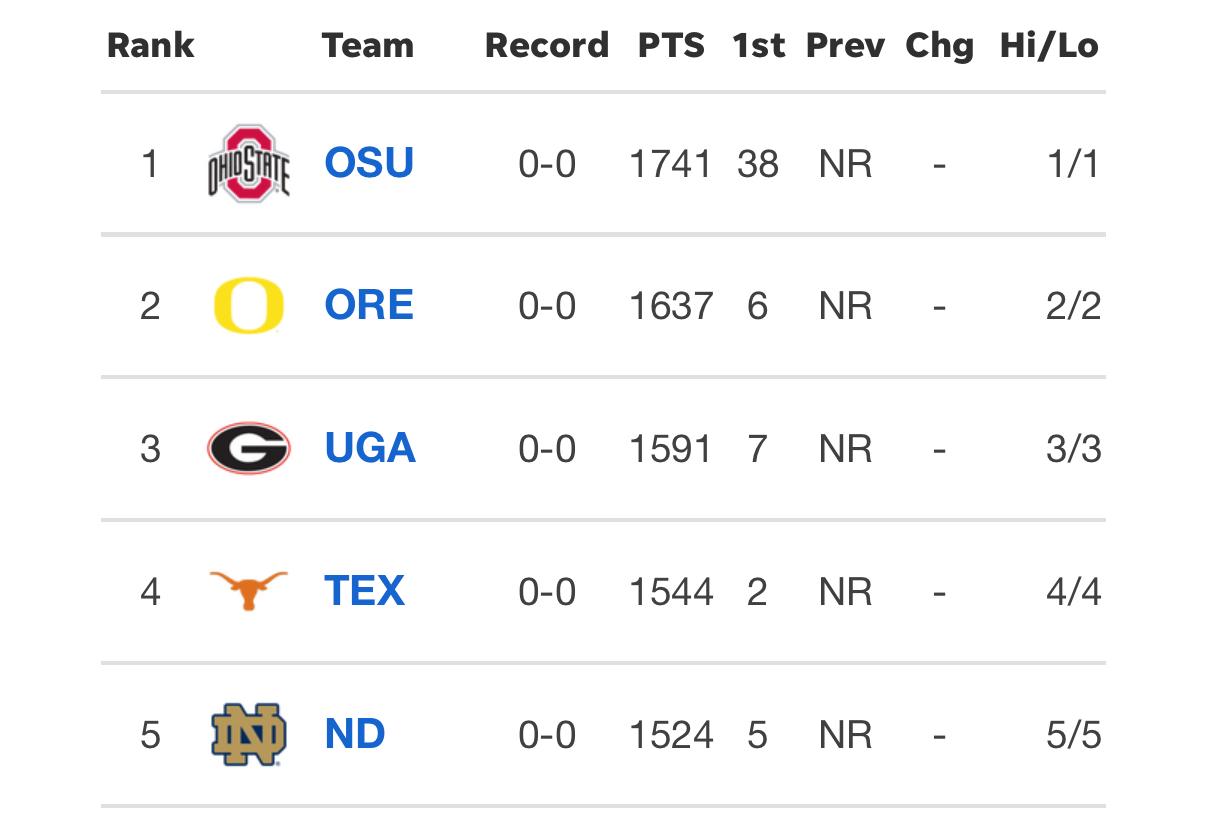1206x828 pixels.
Task: Open the ORE team link
Action: tap(369, 305)
